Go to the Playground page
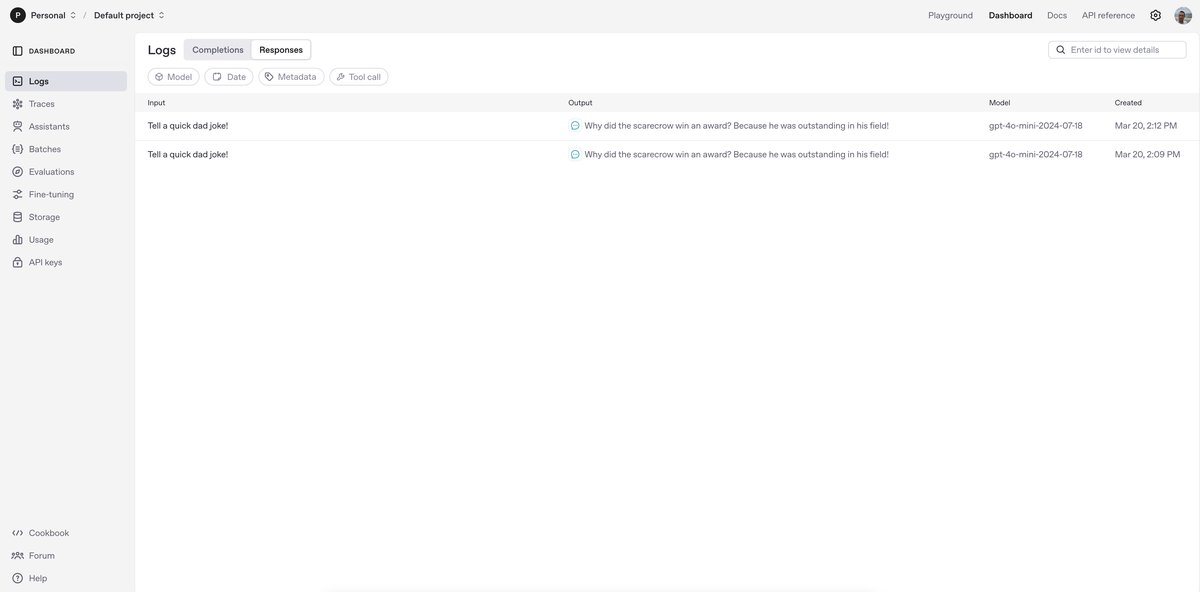The width and height of the screenshot is (1200, 592). 950,15
